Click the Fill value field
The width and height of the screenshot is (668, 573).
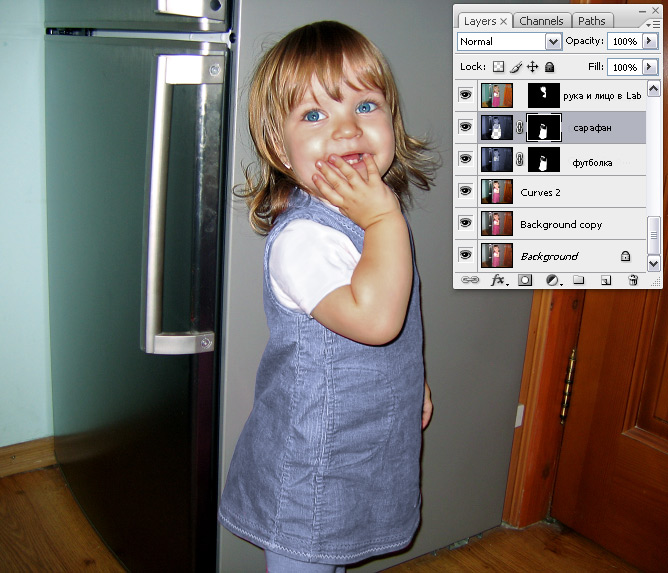click(x=625, y=67)
